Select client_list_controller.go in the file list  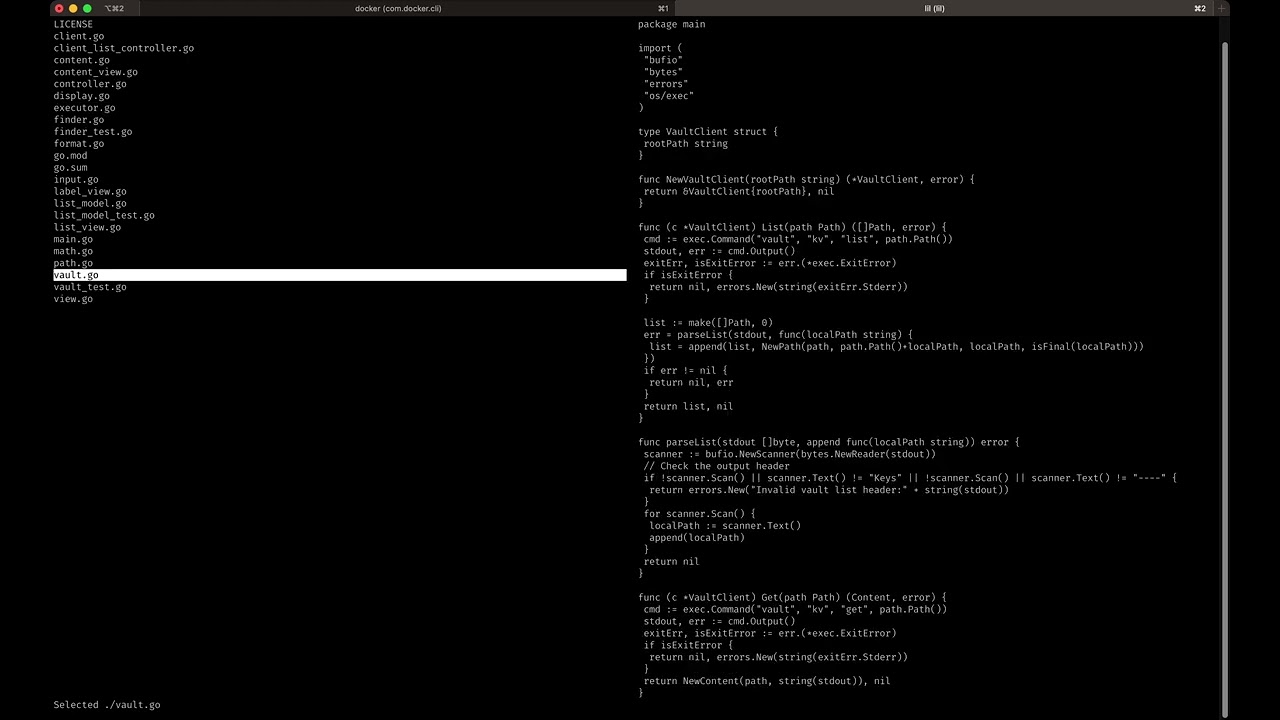[x=124, y=48]
